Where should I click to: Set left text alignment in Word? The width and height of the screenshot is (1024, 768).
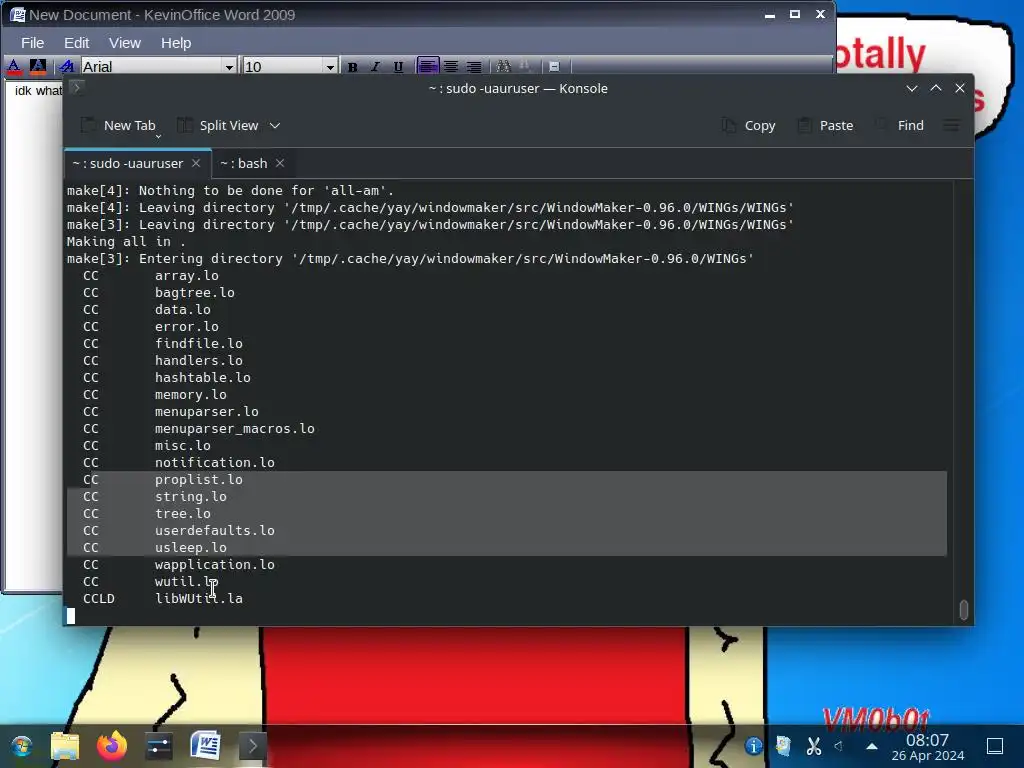[428, 67]
